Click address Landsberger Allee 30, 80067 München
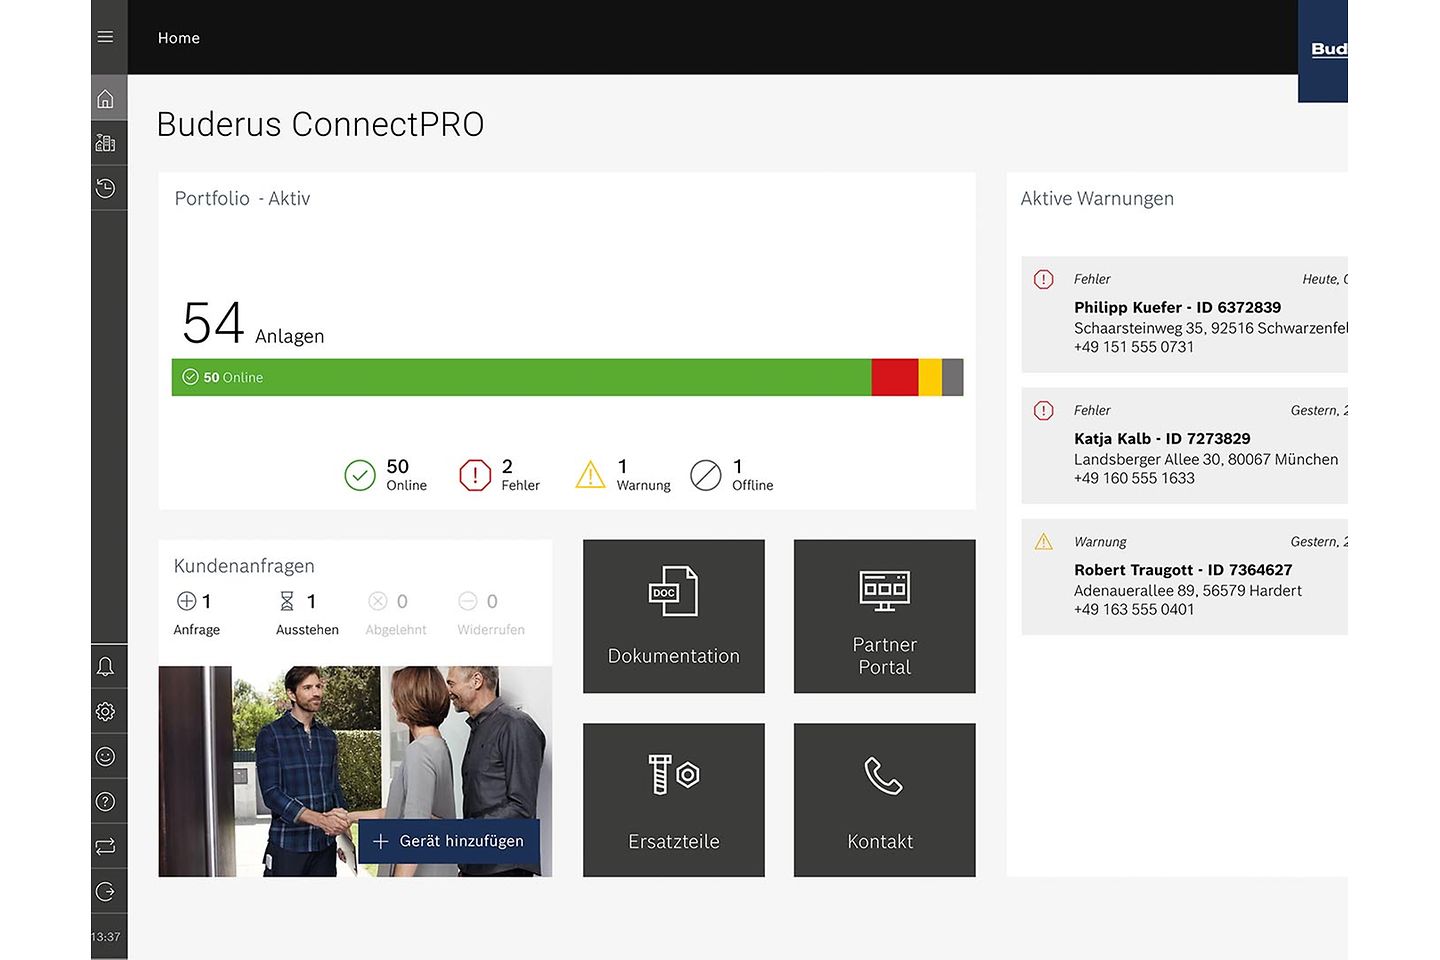 [1206, 459]
